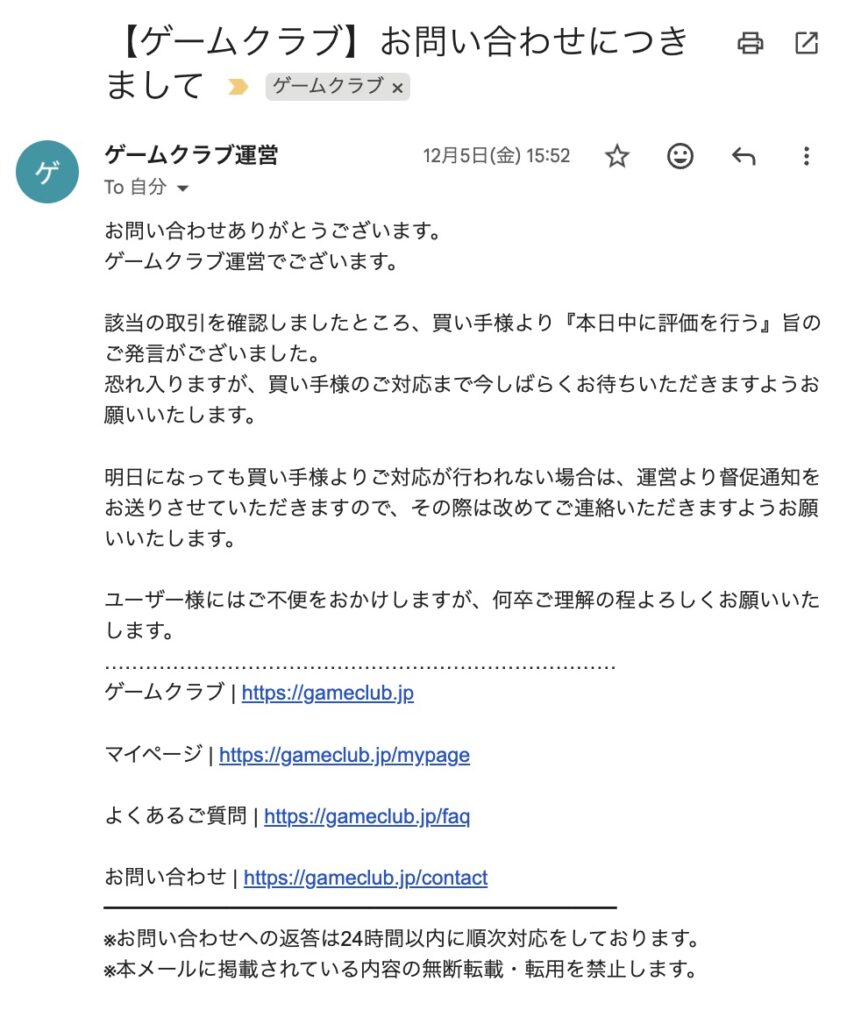Click the To 自分 recipient text
The image size is (854, 1024).
click(135, 188)
